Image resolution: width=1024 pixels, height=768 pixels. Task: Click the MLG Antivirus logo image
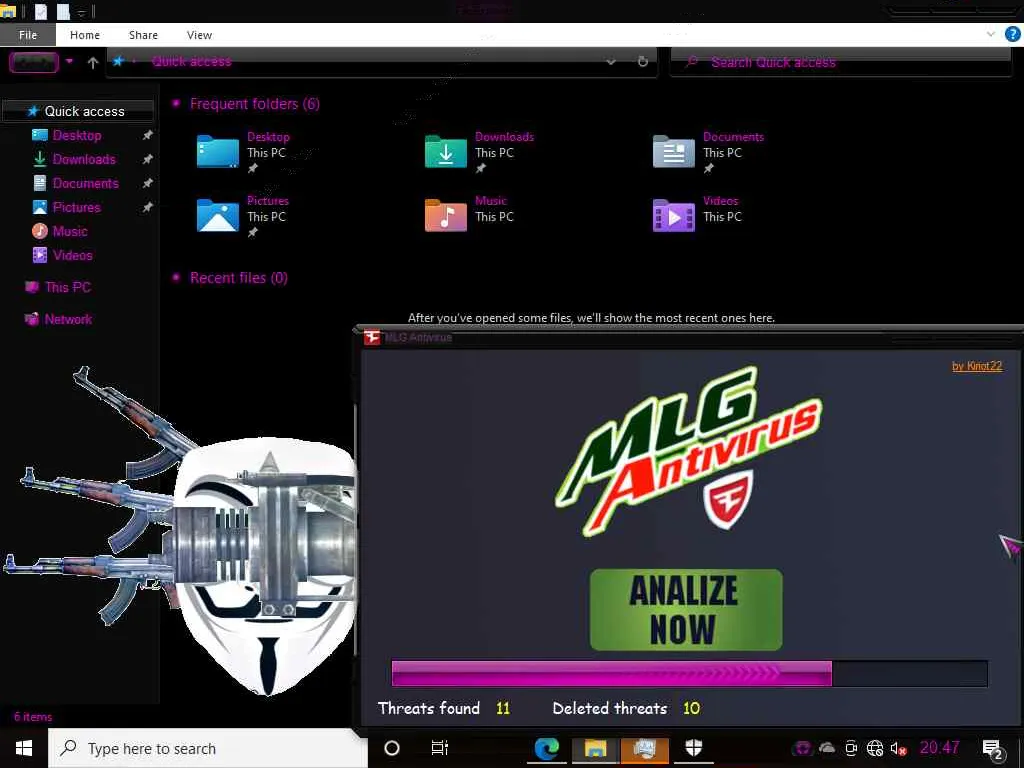coord(688,451)
